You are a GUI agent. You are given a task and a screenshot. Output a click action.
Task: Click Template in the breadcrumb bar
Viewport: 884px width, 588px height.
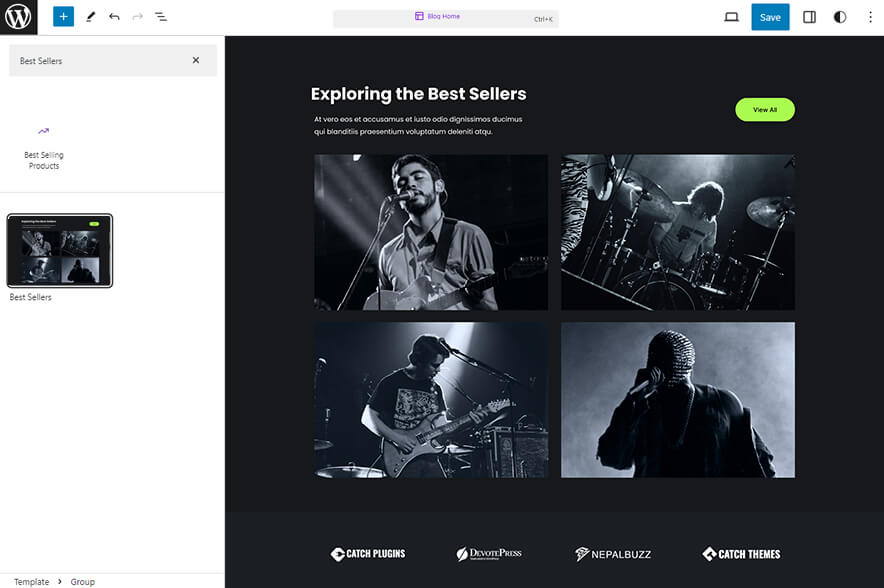tap(31, 581)
